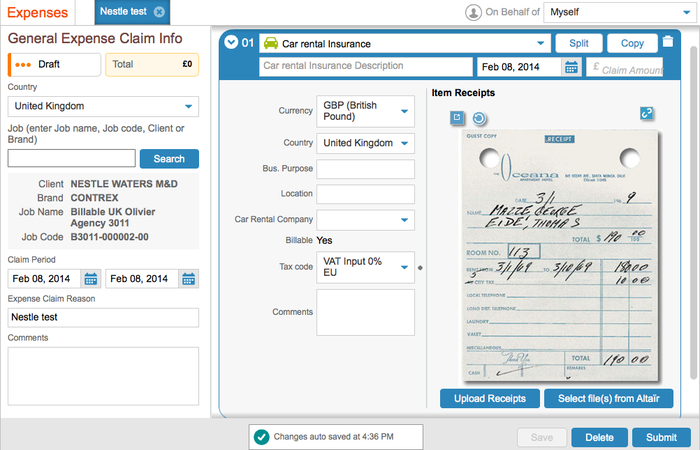Split the expense item
Screen dimensions: 700x450
tap(579, 43)
